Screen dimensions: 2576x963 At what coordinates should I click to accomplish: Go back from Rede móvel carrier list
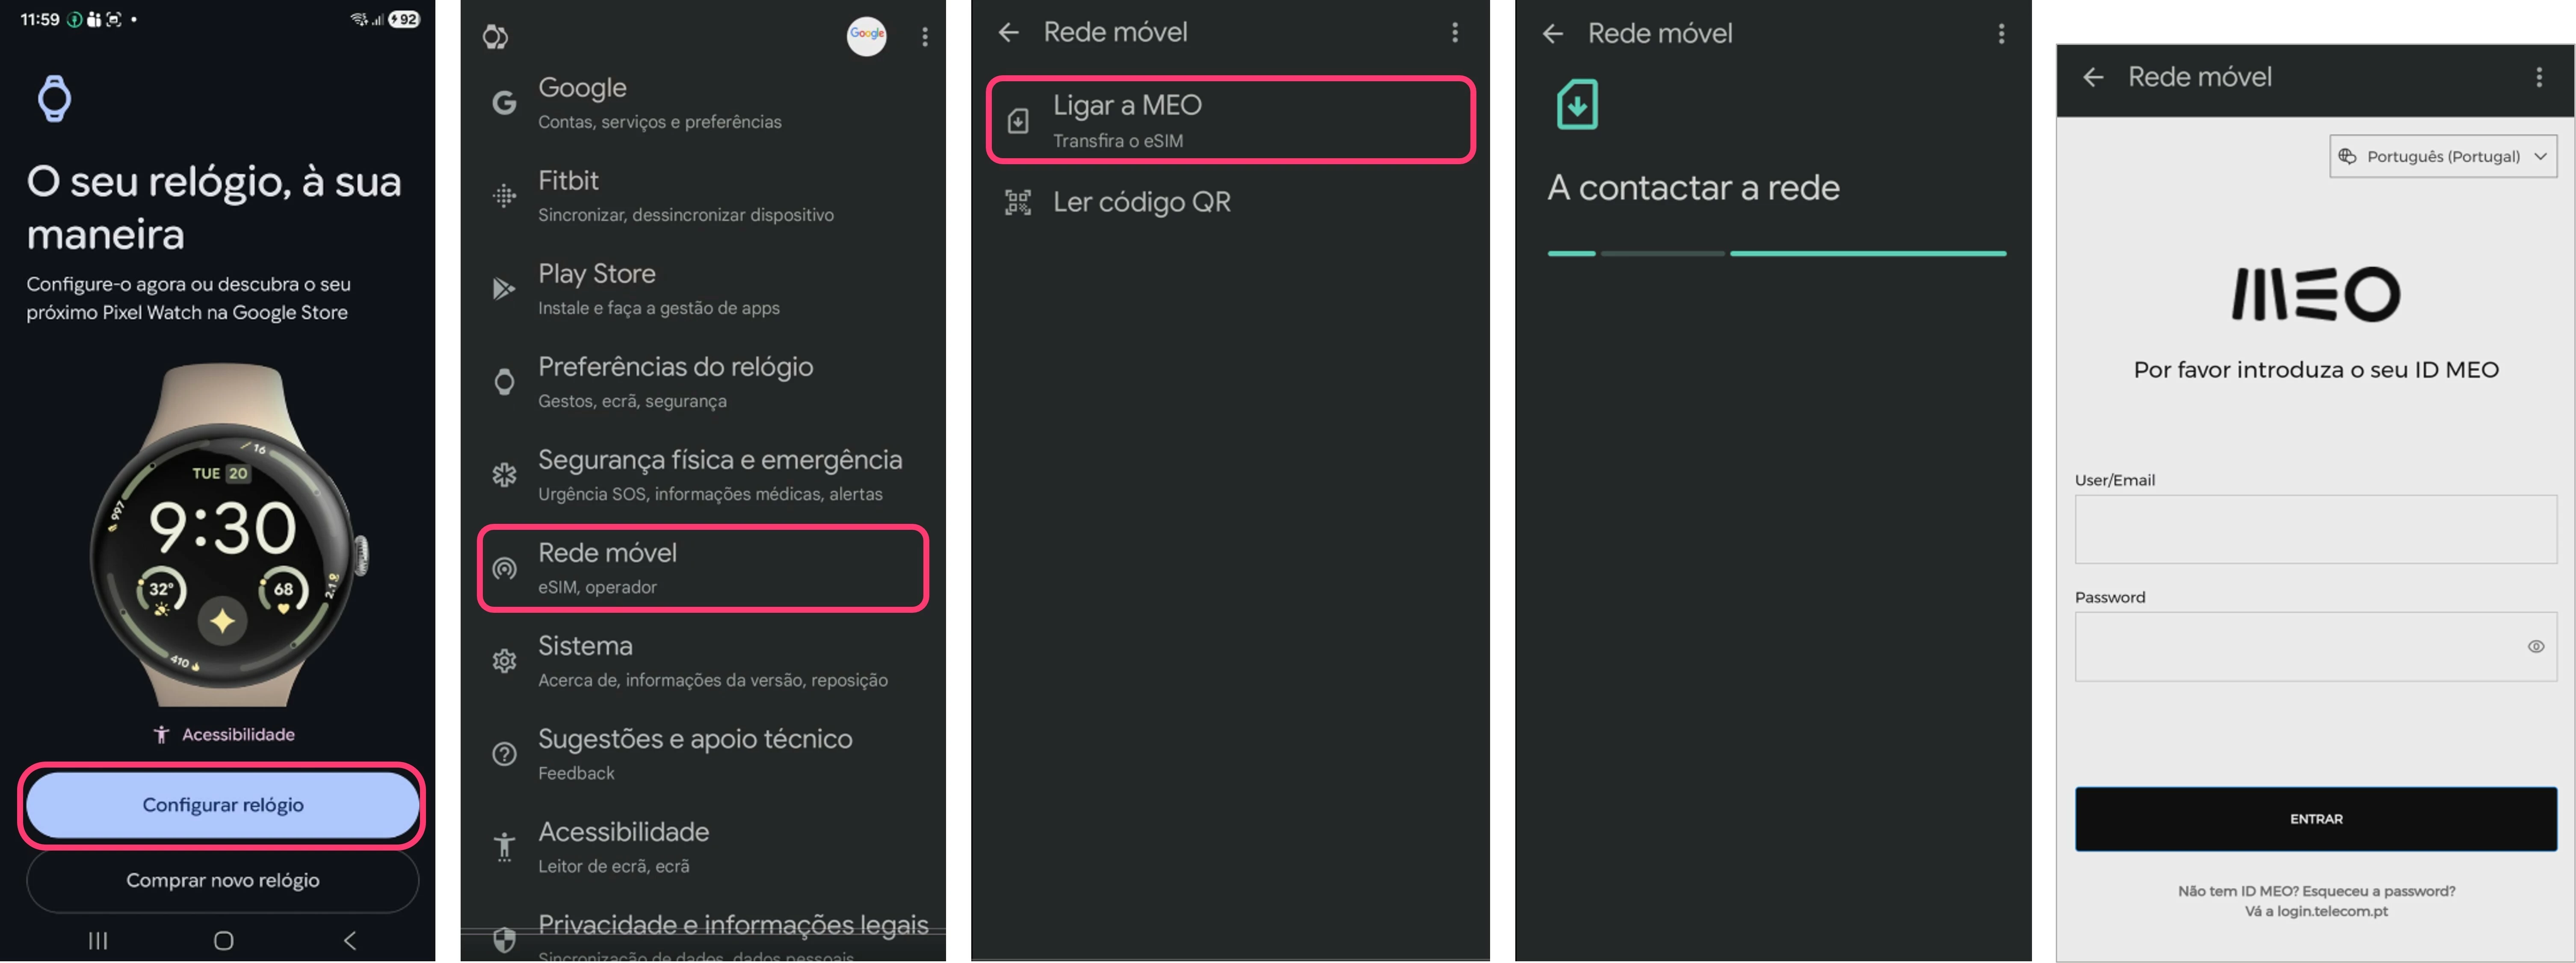(x=1008, y=33)
